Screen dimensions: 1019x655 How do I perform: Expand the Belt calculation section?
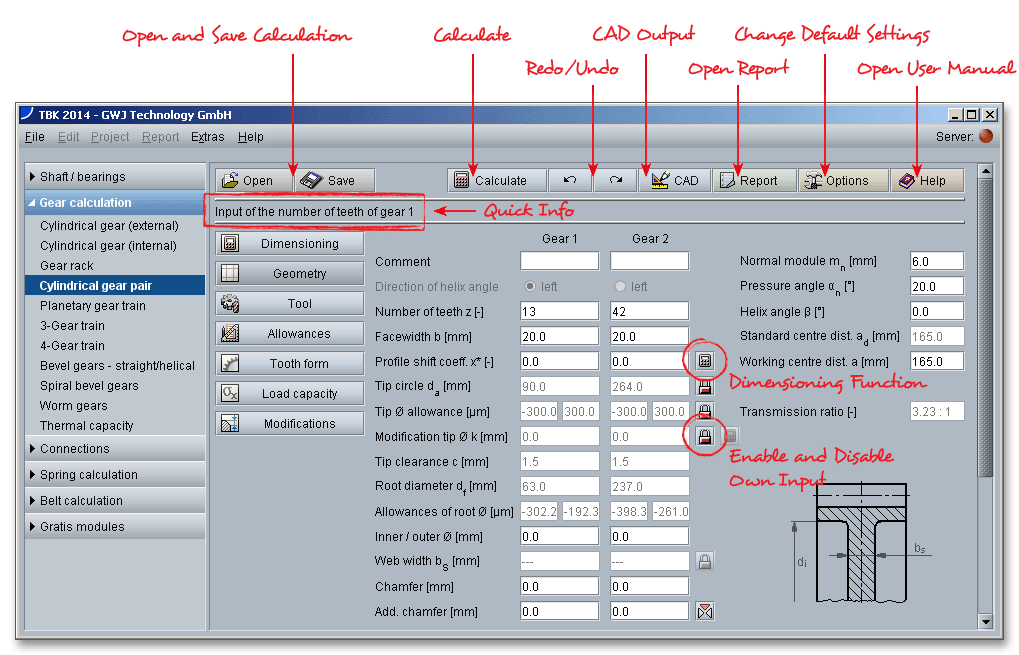tap(115, 501)
